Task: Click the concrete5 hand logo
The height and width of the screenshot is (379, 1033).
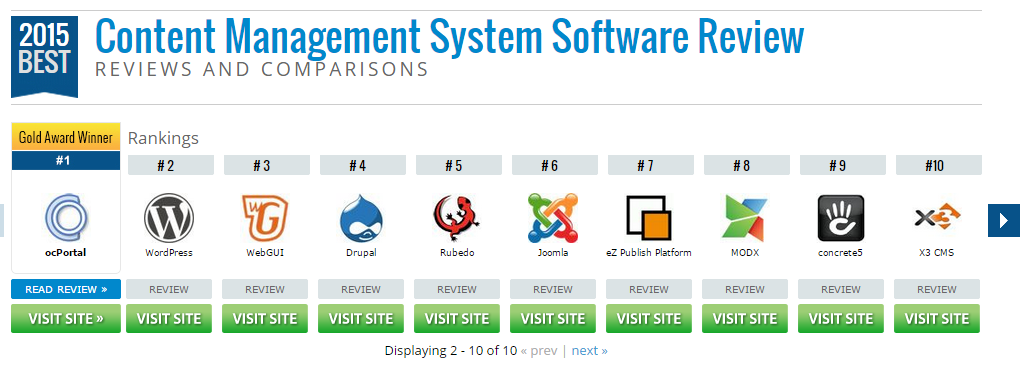Action: click(841, 218)
